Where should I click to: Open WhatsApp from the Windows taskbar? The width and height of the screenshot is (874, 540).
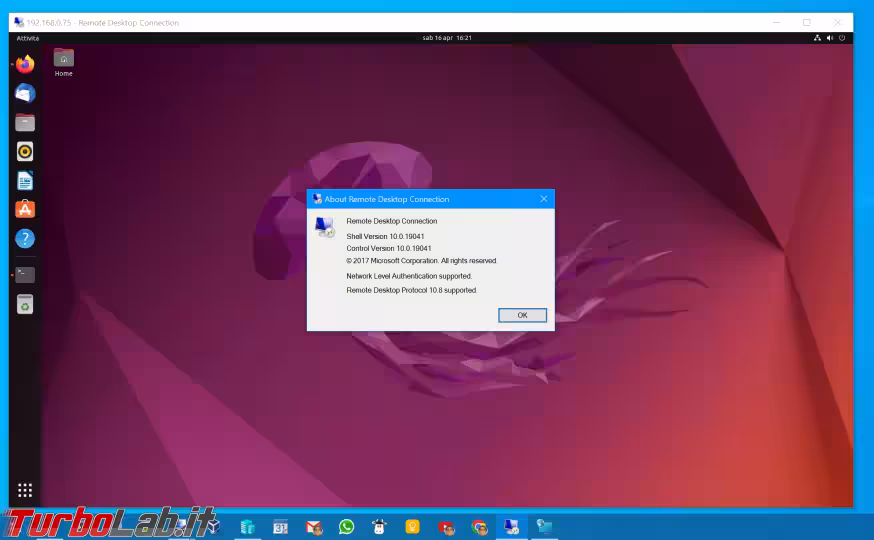click(347, 527)
